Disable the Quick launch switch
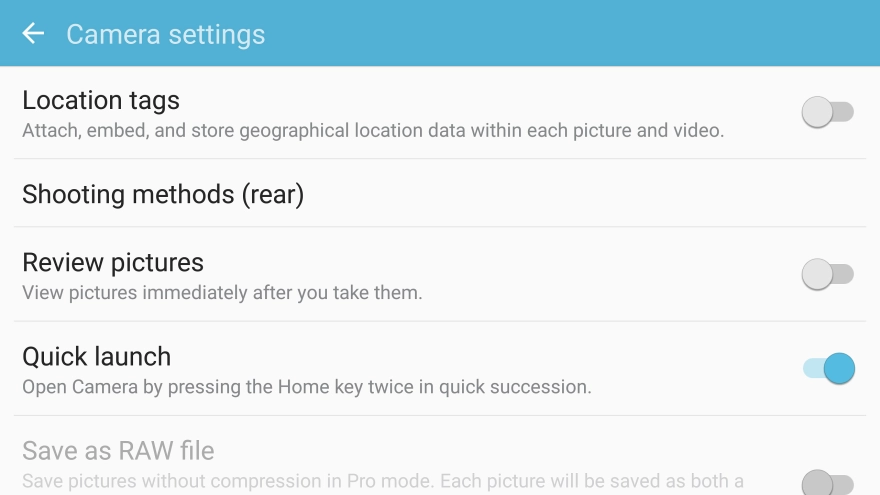880x495 pixels. (x=829, y=369)
